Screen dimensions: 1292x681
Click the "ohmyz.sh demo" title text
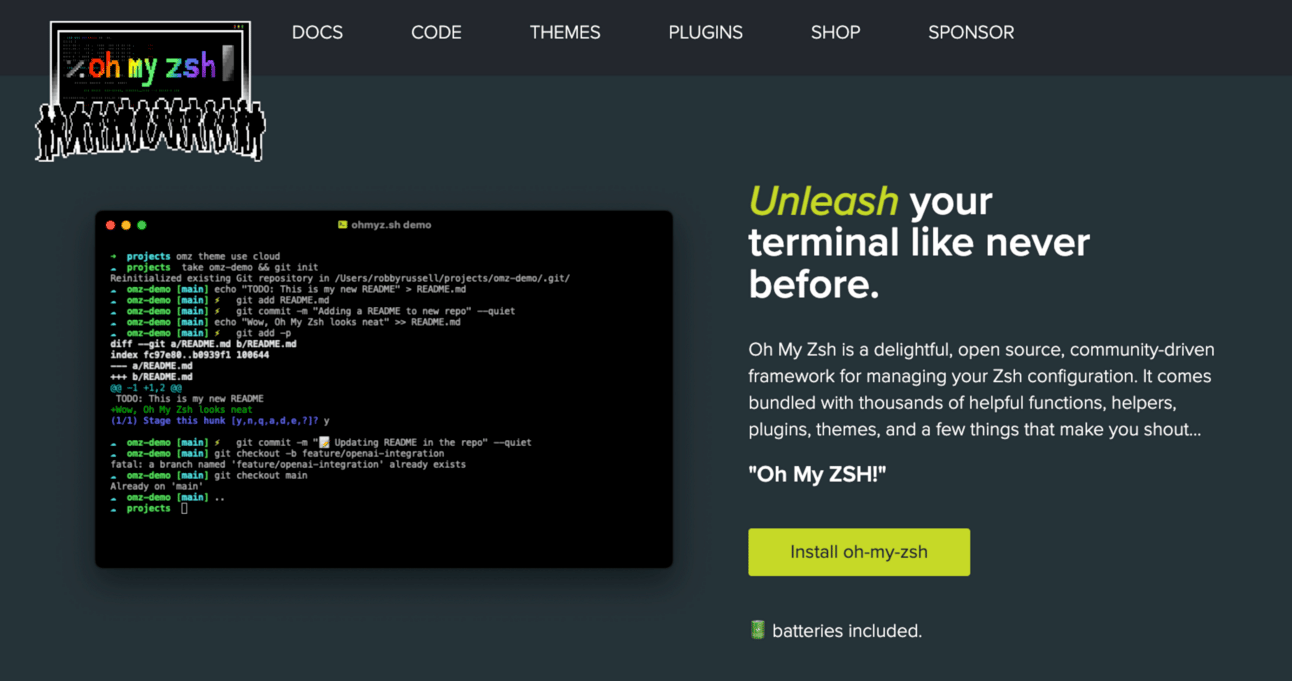(x=391, y=225)
